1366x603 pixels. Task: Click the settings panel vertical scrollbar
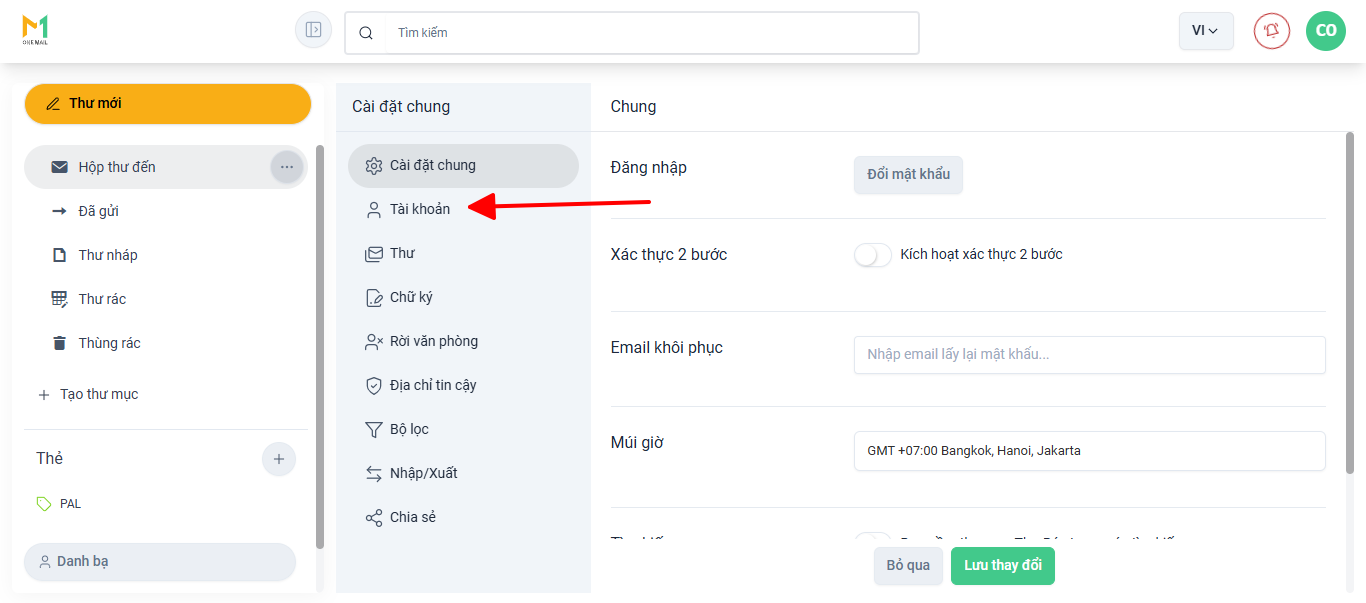point(1349,300)
